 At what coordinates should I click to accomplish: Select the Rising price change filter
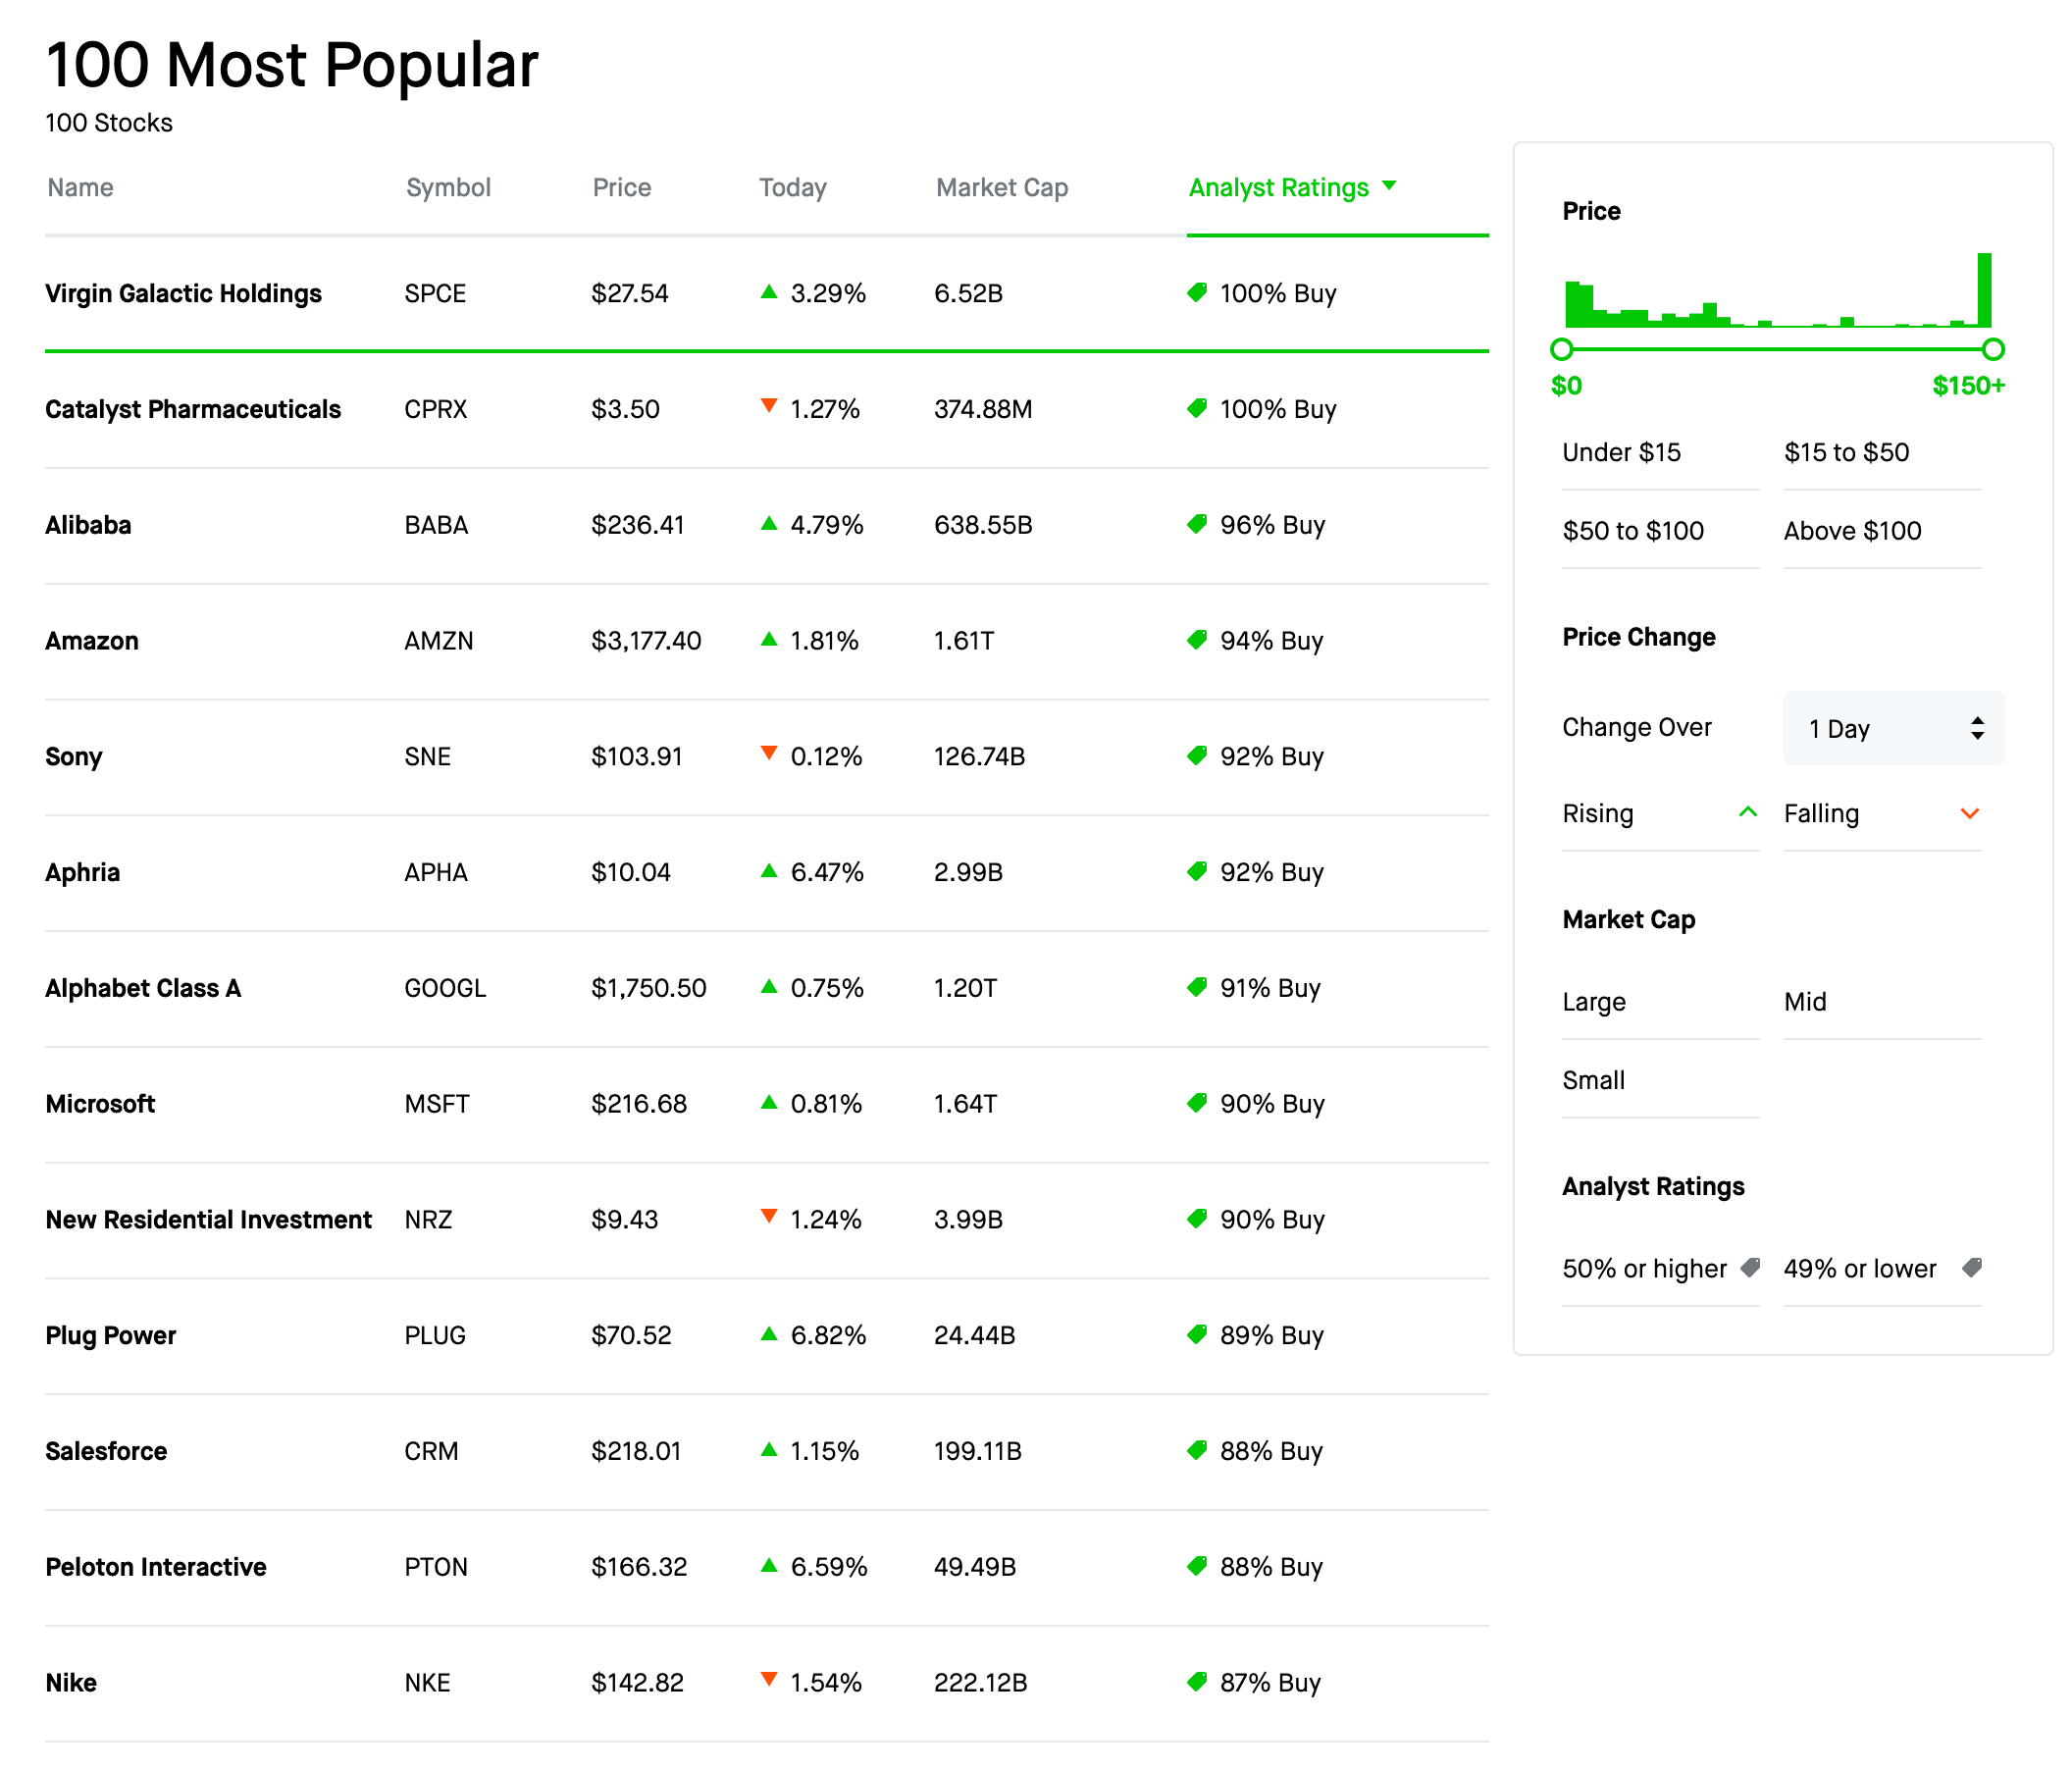(1660, 814)
